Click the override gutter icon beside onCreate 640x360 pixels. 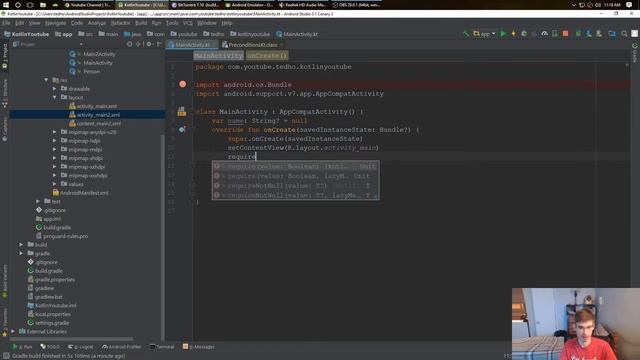(x=182, y=129)
